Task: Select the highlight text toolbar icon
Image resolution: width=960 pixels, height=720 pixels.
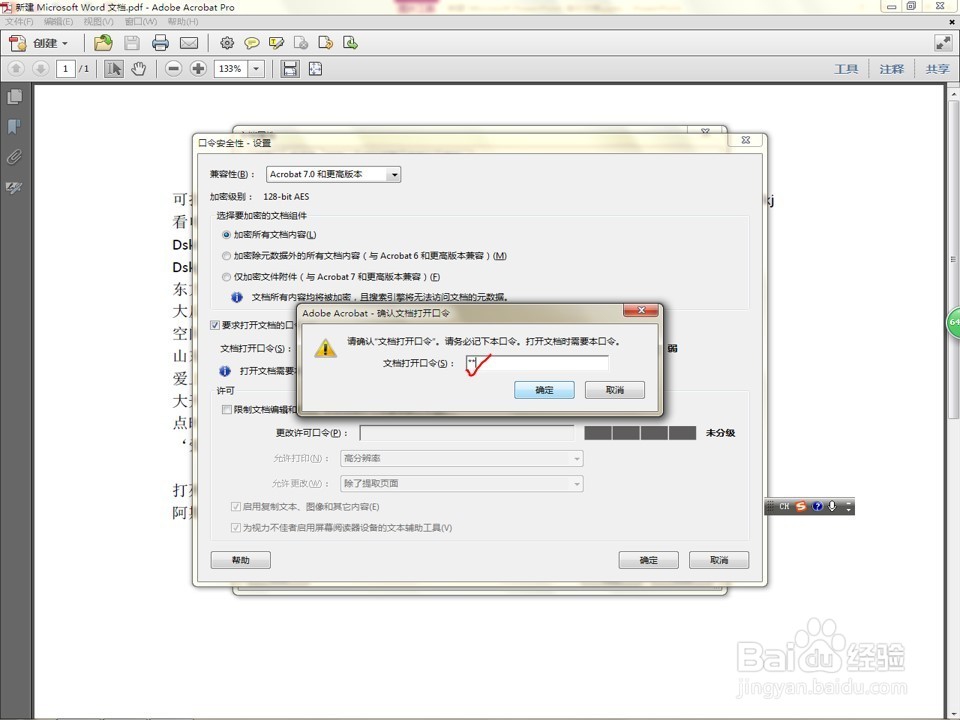Action: tap(276, 43)
